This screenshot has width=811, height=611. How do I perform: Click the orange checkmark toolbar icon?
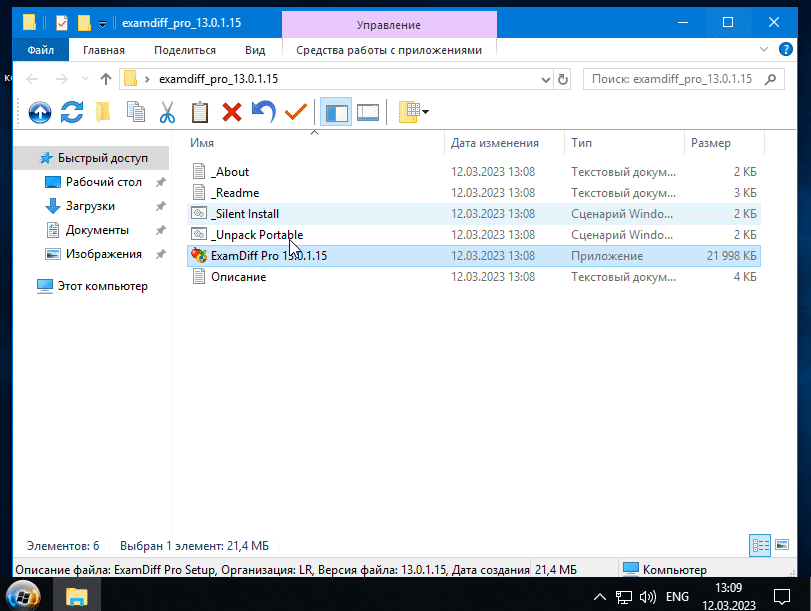click(296, 112)
